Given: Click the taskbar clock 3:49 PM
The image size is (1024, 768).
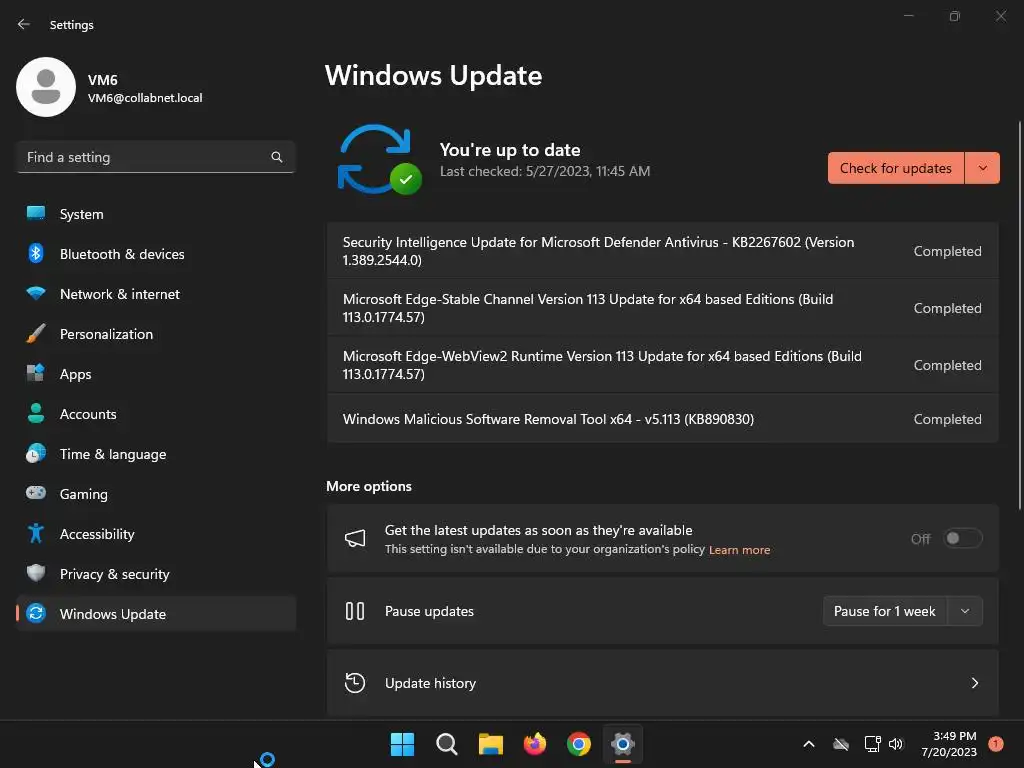Looking at the screenshot, I should point(950,744).
